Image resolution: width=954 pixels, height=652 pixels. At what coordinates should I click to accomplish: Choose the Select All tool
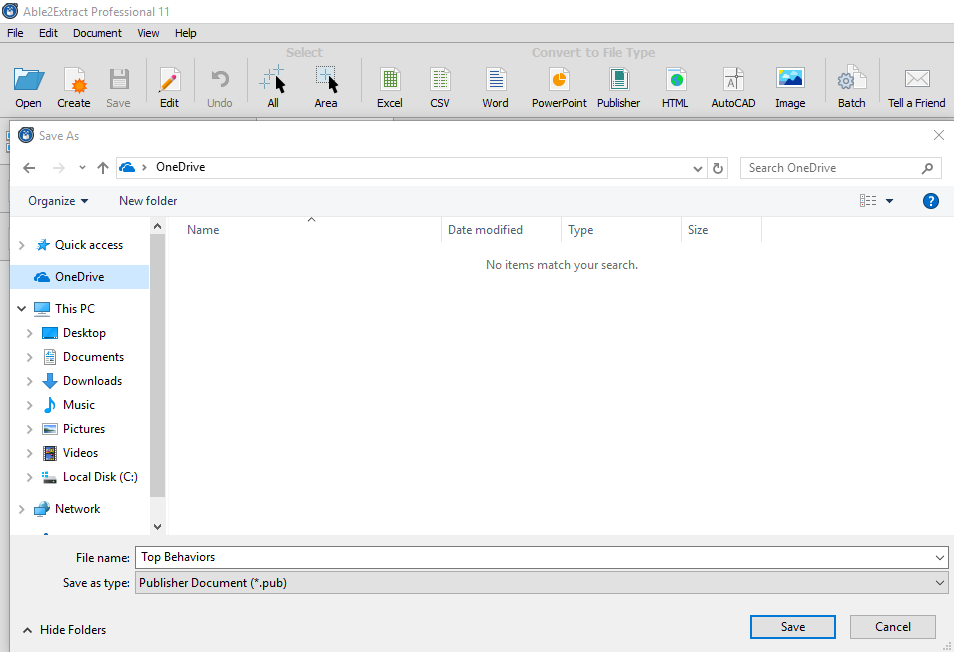pyautogui.click(x=273, y=79)
